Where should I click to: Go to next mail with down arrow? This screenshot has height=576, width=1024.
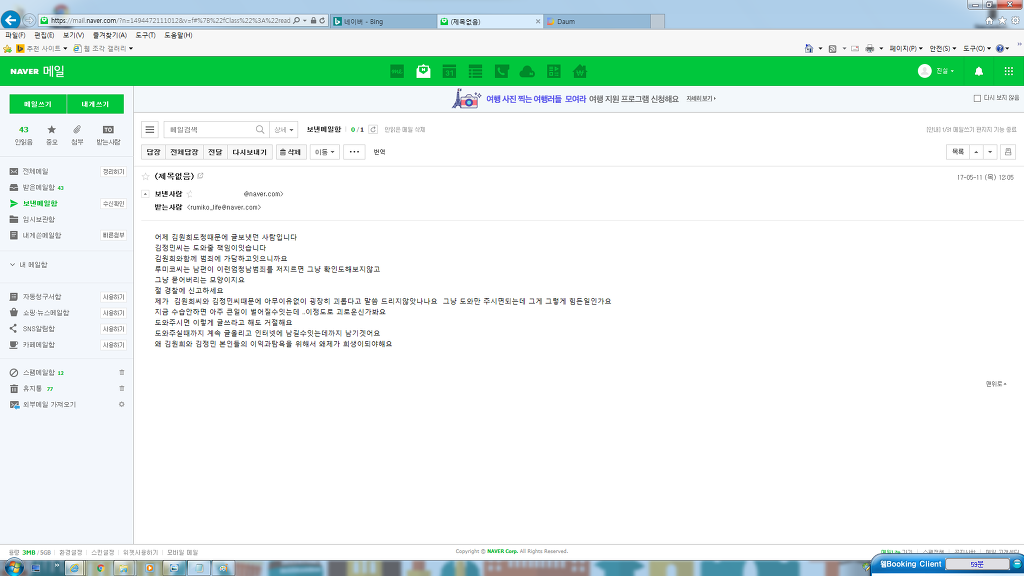click(x=990, y=152)
